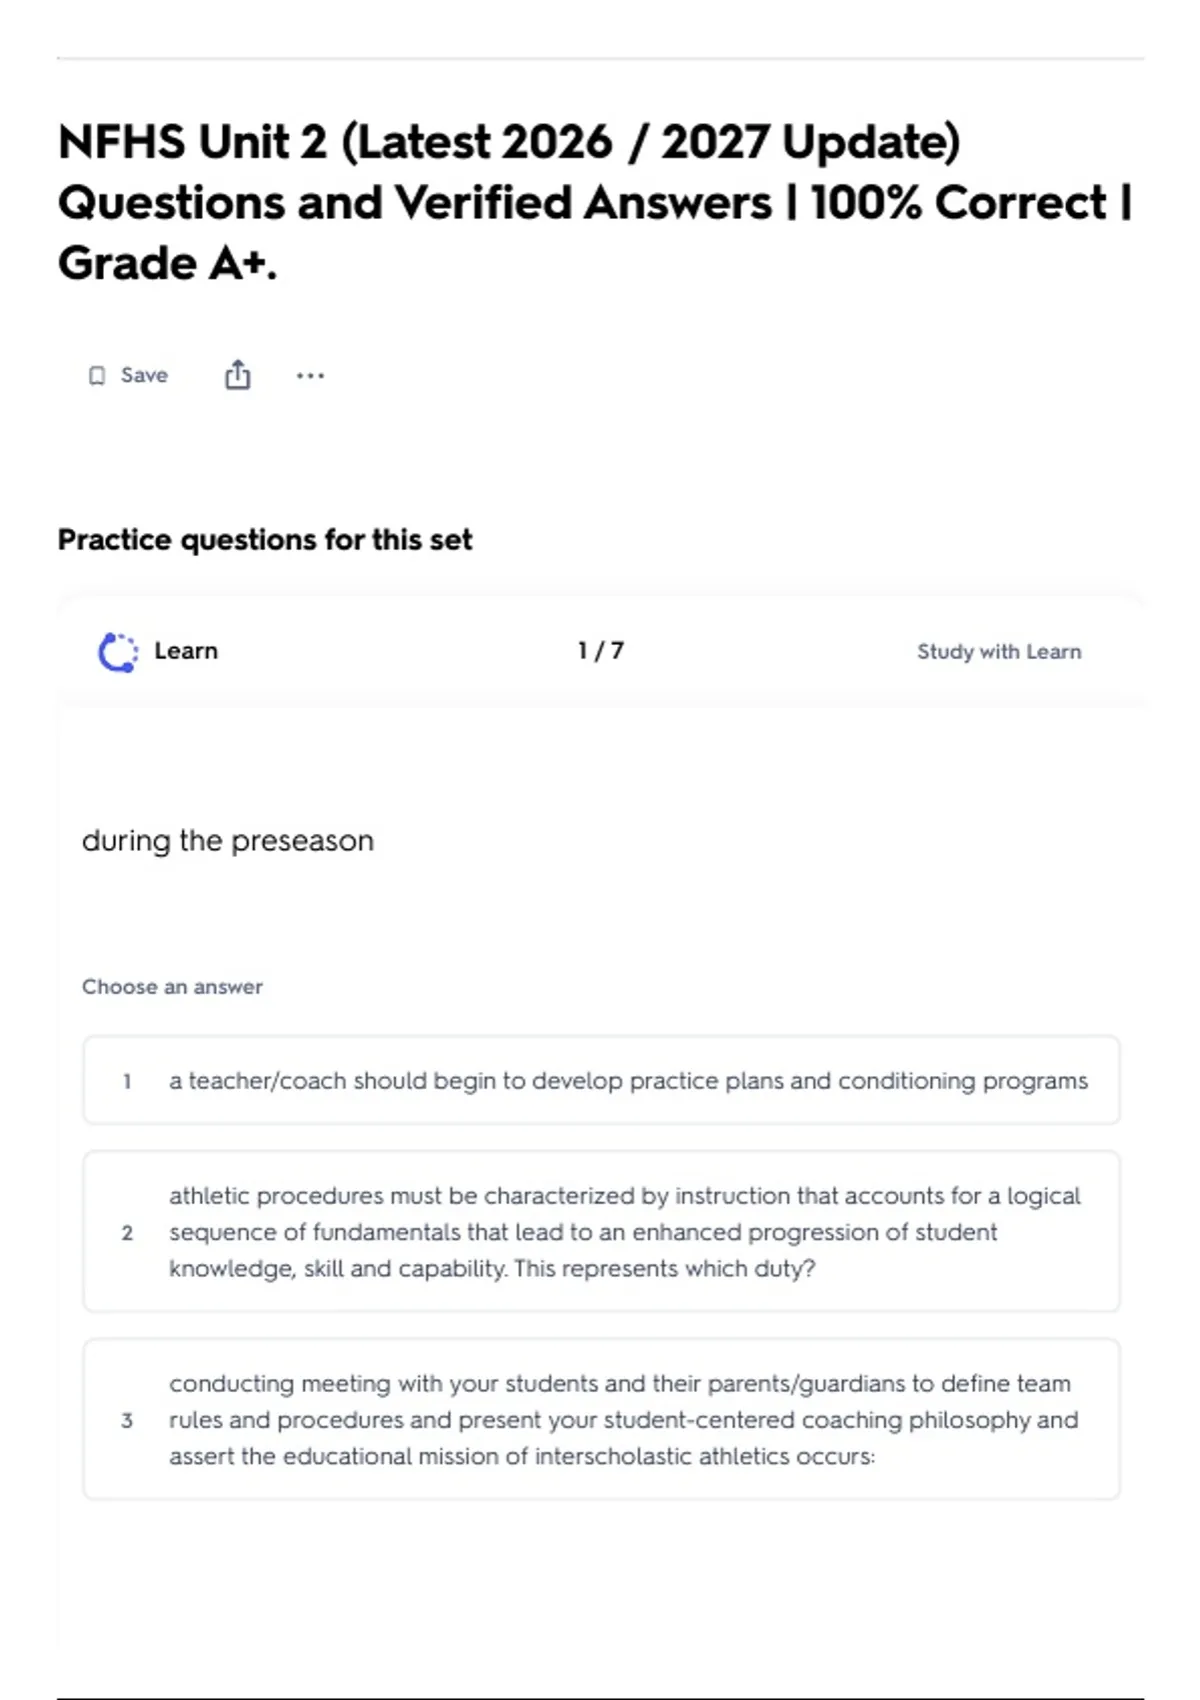Viewport: 1200px width, 1700px height.
Task: Click the 'Choose an answer' label
Action: click(172, 987)
